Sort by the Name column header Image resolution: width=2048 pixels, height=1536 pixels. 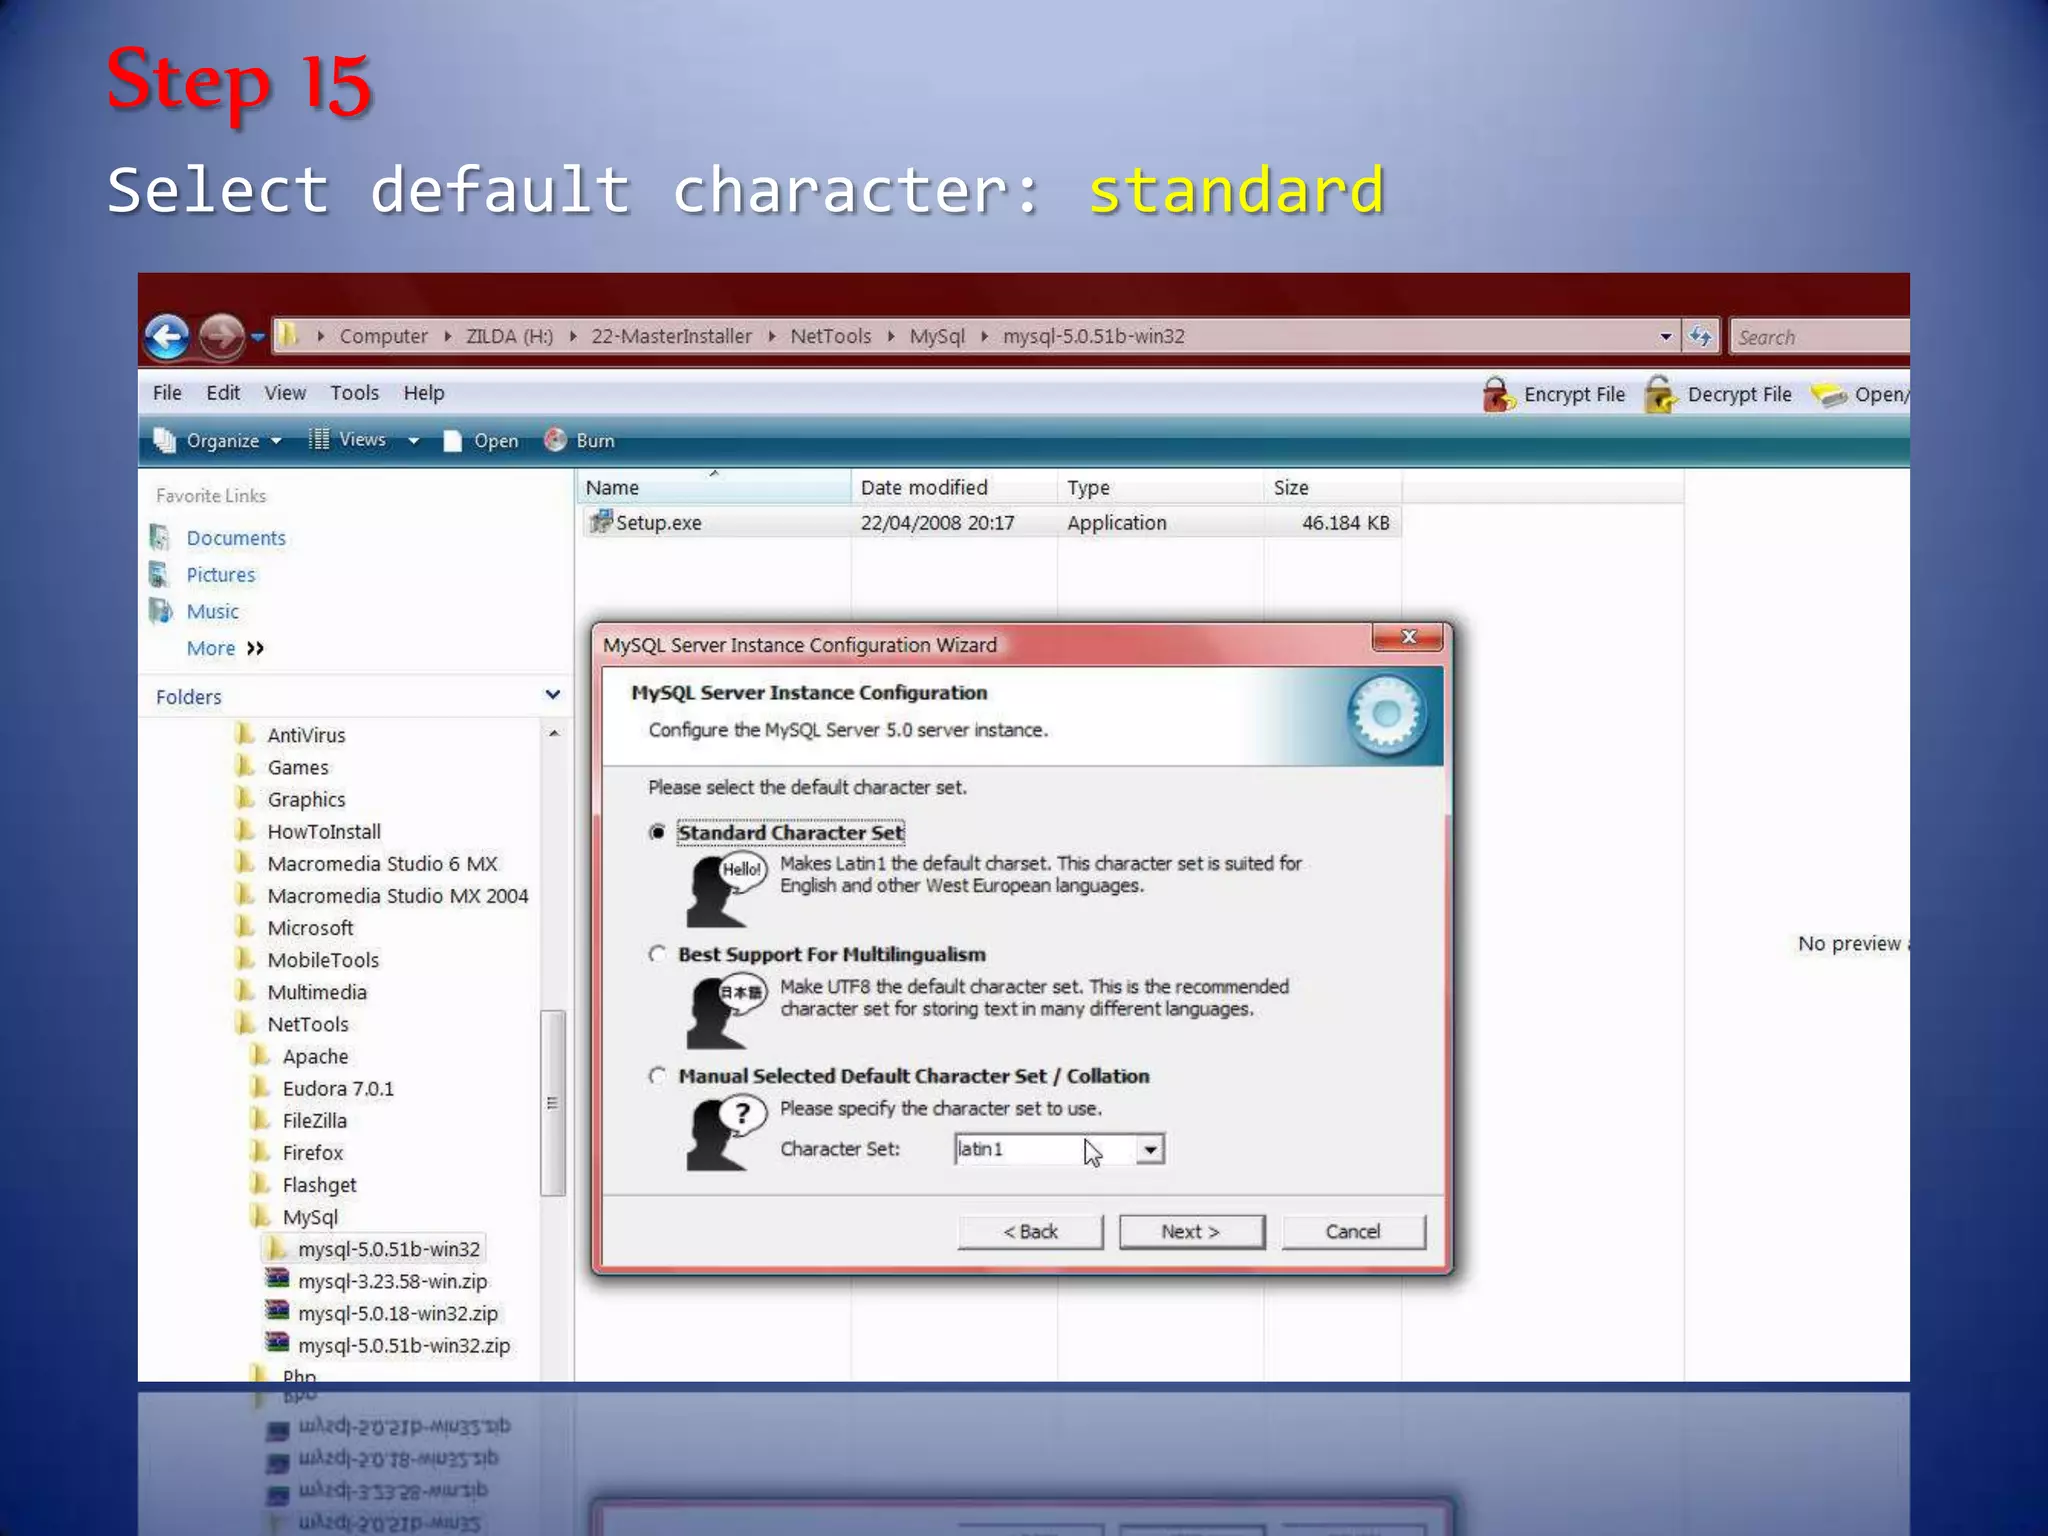tap(714, 487)
